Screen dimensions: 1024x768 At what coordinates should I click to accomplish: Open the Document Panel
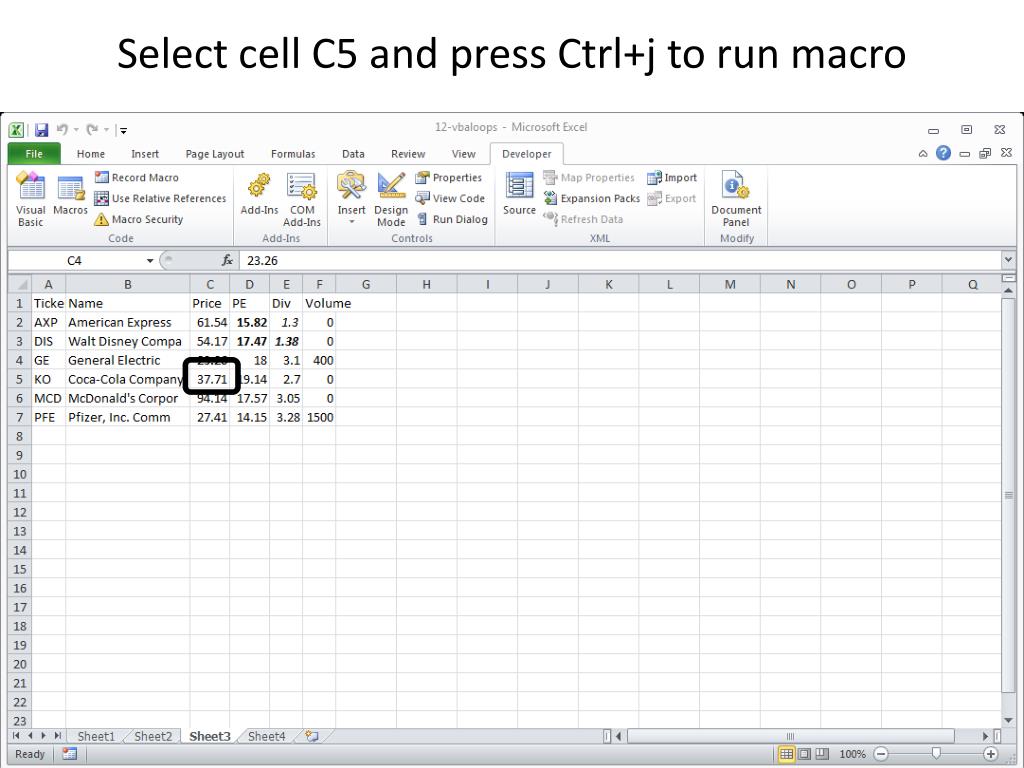(736, 199)
